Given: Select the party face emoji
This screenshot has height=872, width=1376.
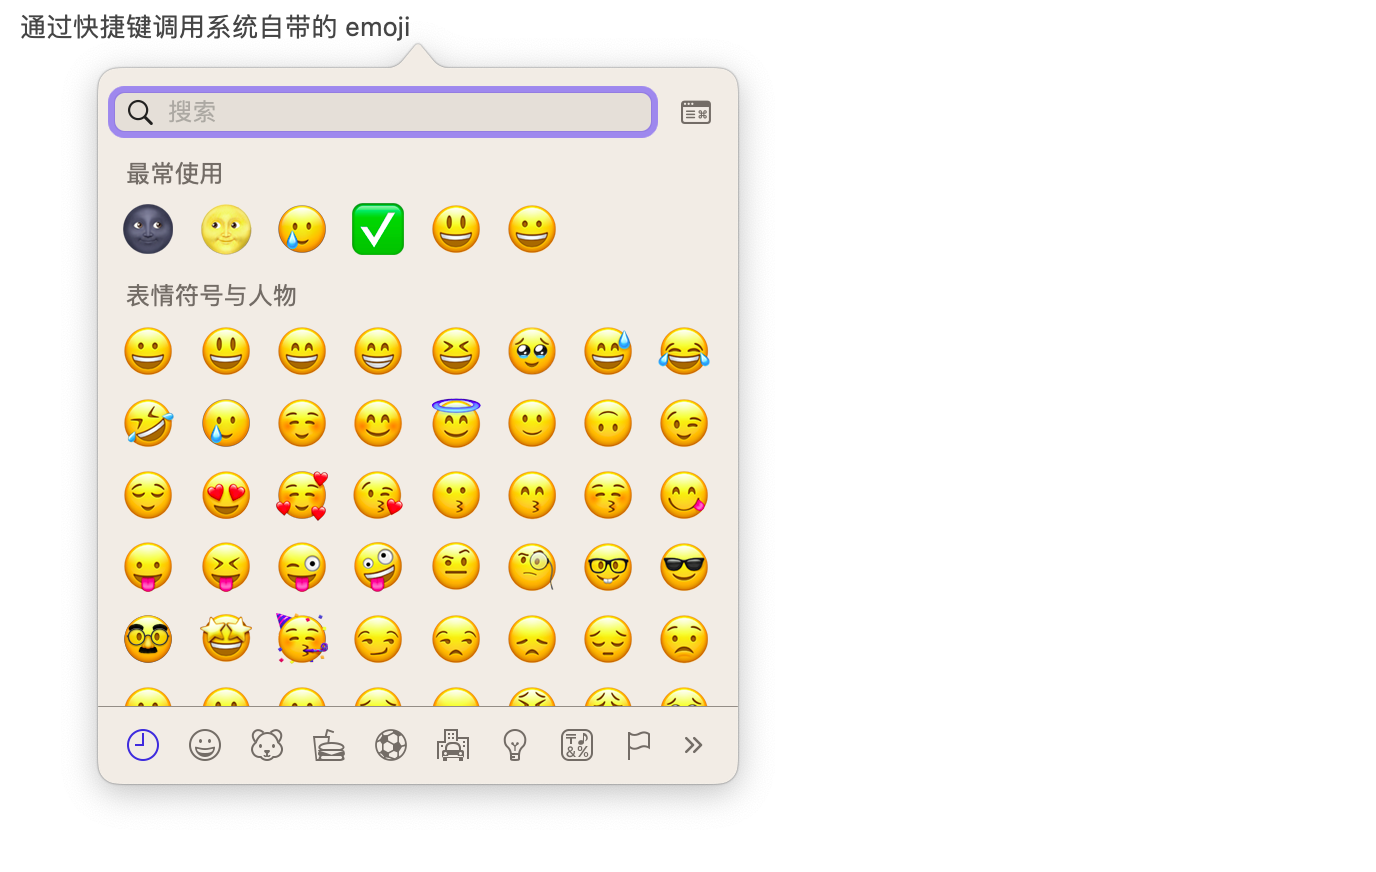Looking at the screenshot, I should coord(302,639).
